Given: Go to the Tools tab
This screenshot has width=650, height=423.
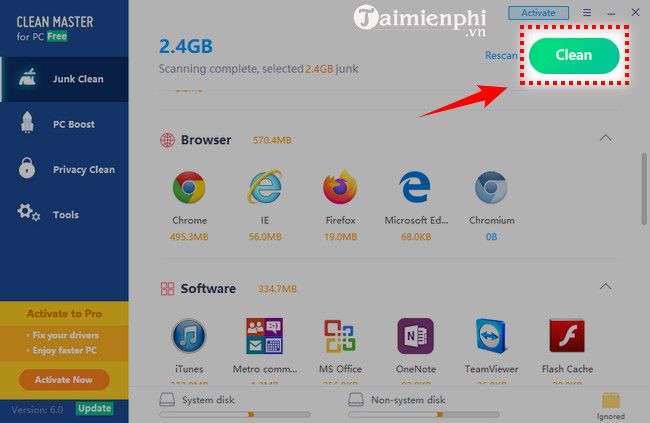Looking at the screenshot, I should coord(65,214).
